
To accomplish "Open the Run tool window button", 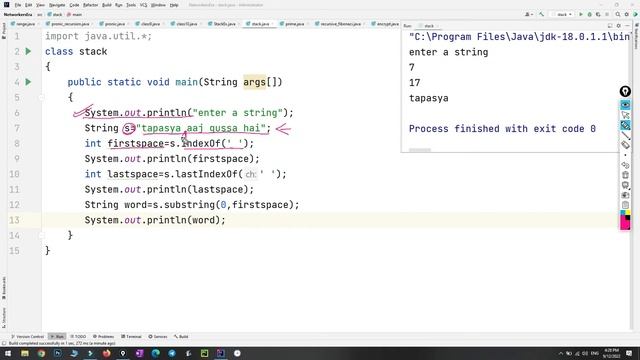I will 57,337.
